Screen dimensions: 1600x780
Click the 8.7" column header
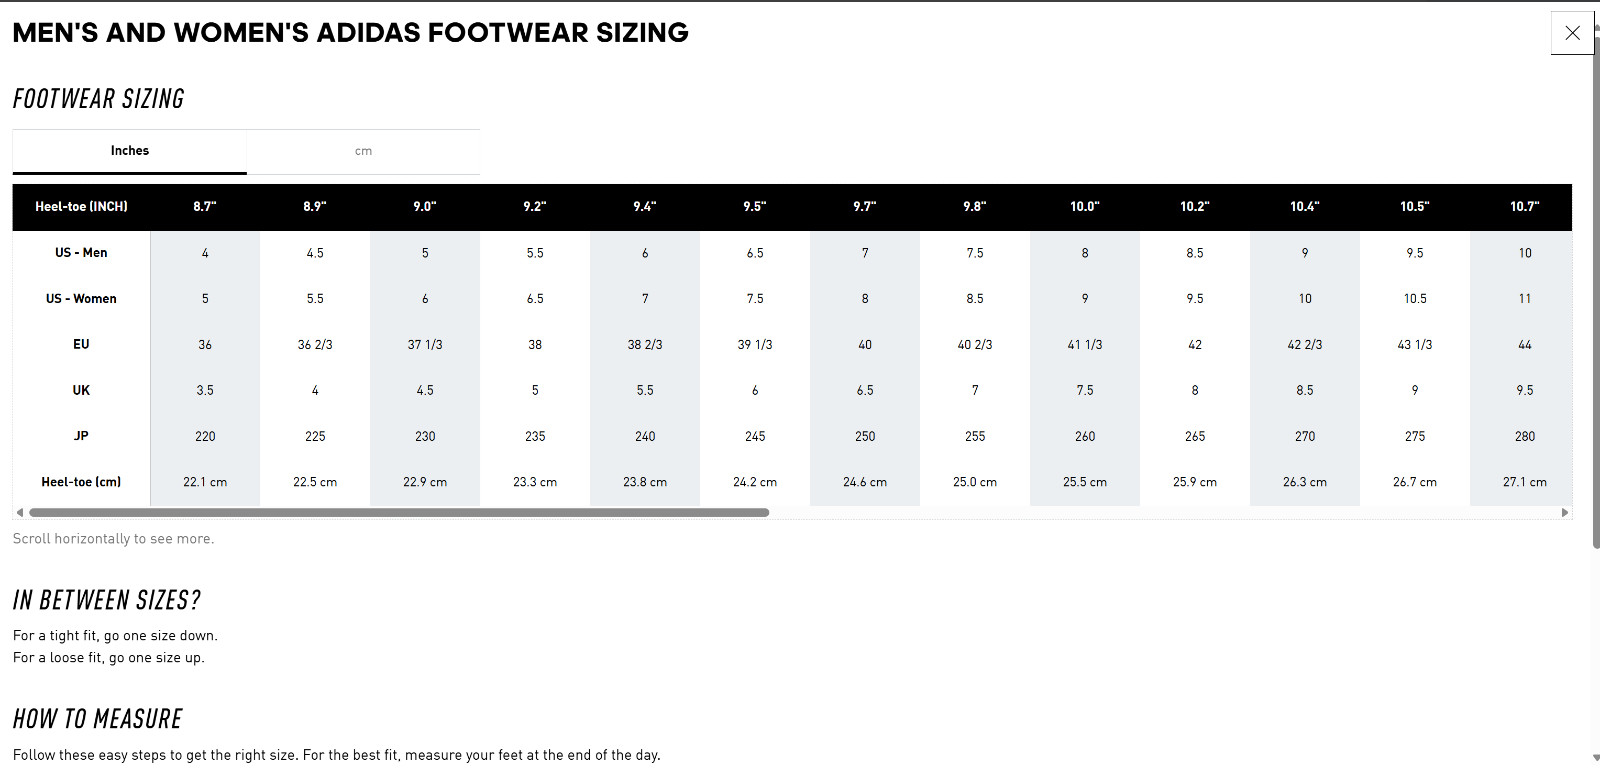(x=205, y=207)
